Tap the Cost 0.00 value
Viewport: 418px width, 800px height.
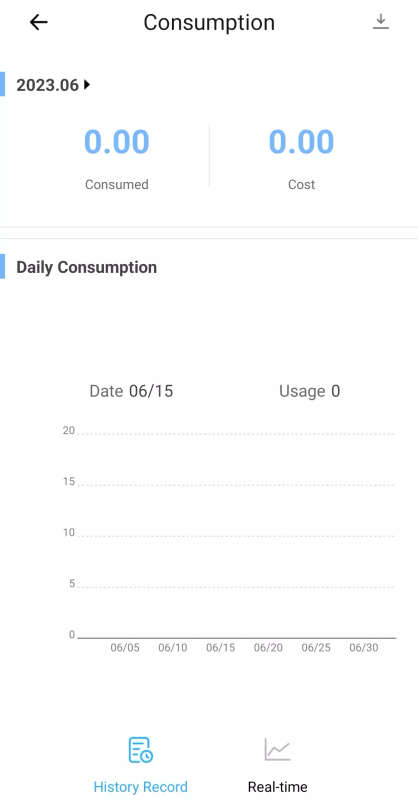301,141
